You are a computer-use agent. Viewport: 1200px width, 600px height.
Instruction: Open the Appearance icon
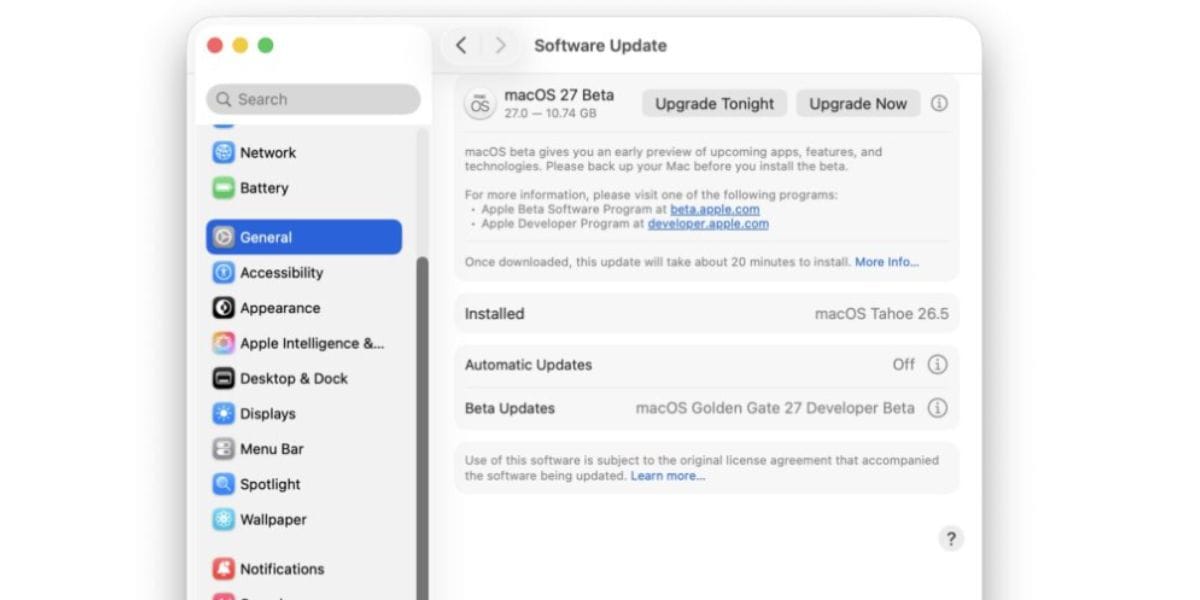click(x=223, y=308)
